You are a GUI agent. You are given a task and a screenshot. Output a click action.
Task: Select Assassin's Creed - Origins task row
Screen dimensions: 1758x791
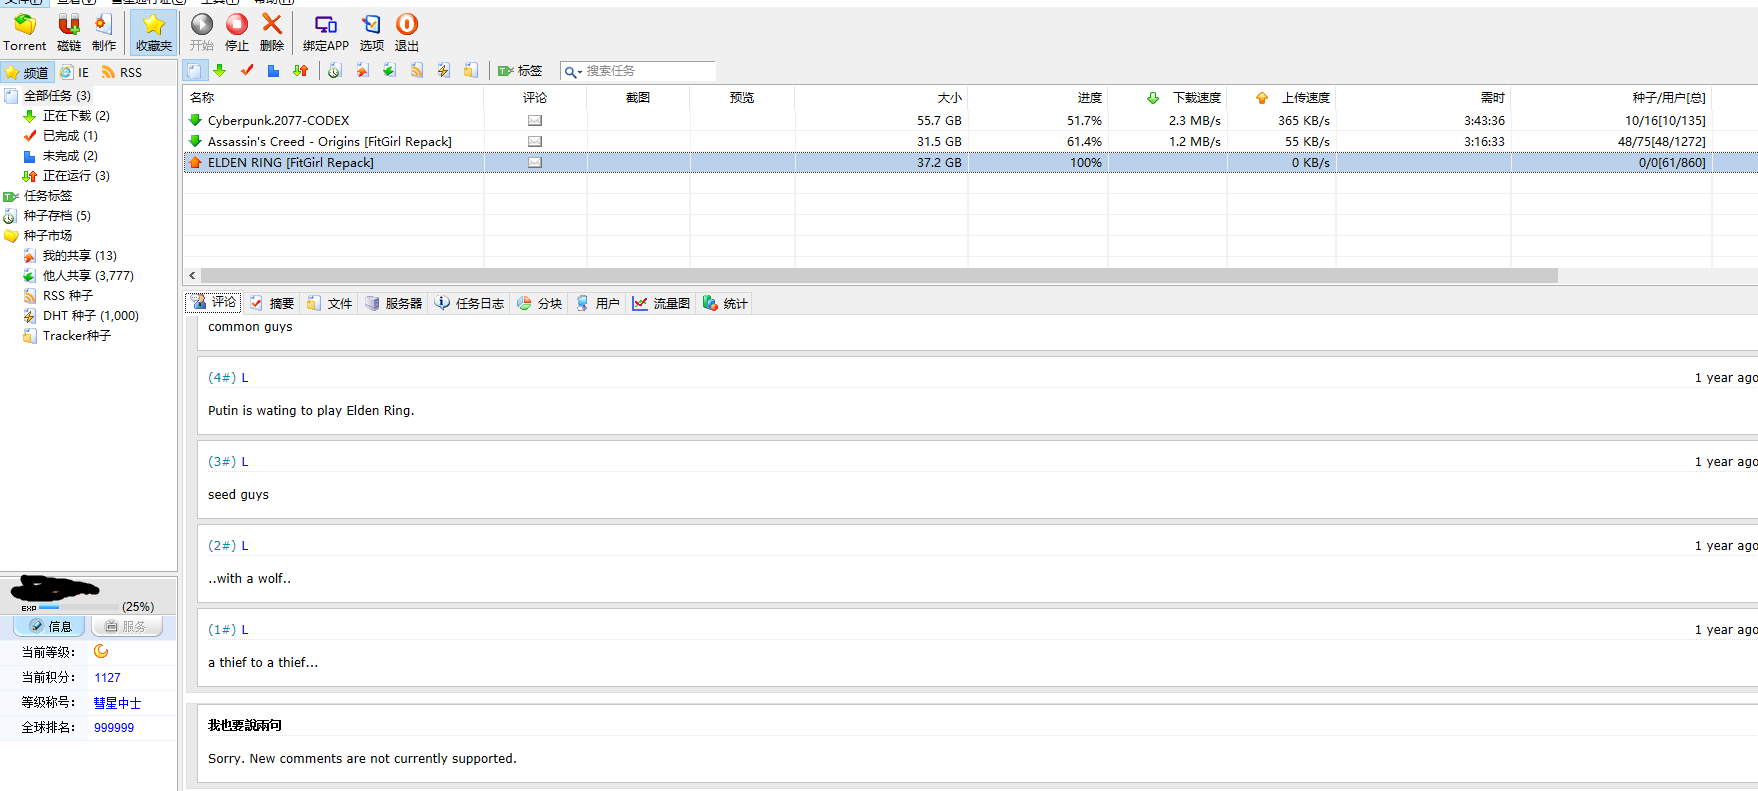coord(970,141)
